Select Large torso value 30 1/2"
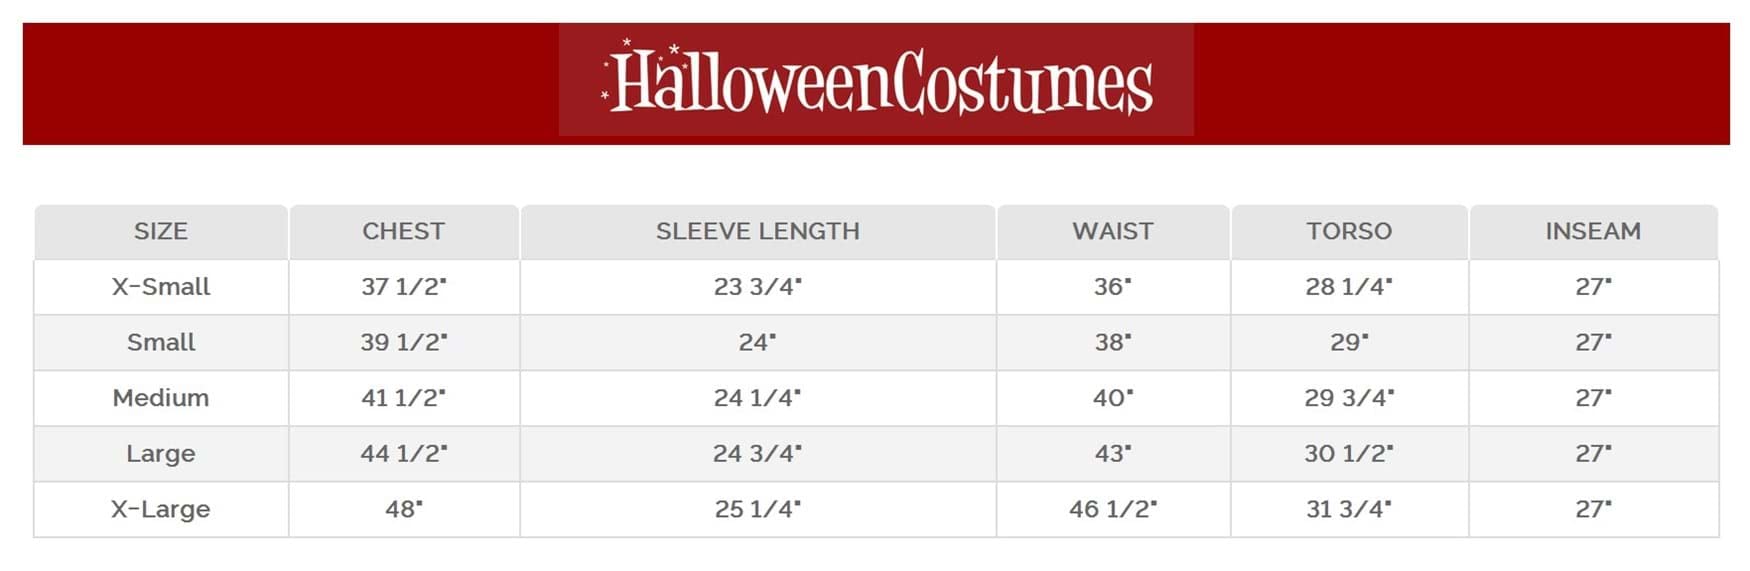Screen dimensions: 1750x571 [x=1348, y=453]
